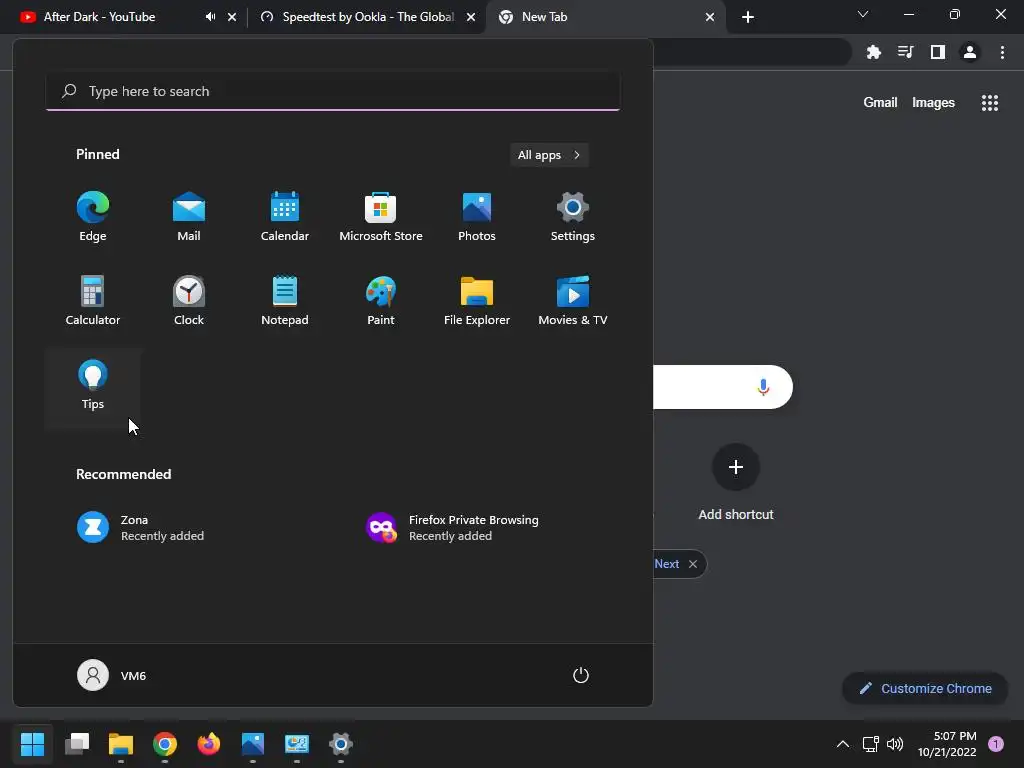Open recommended app Zona
Viewport: 1024px width, 768px height.
140,528
